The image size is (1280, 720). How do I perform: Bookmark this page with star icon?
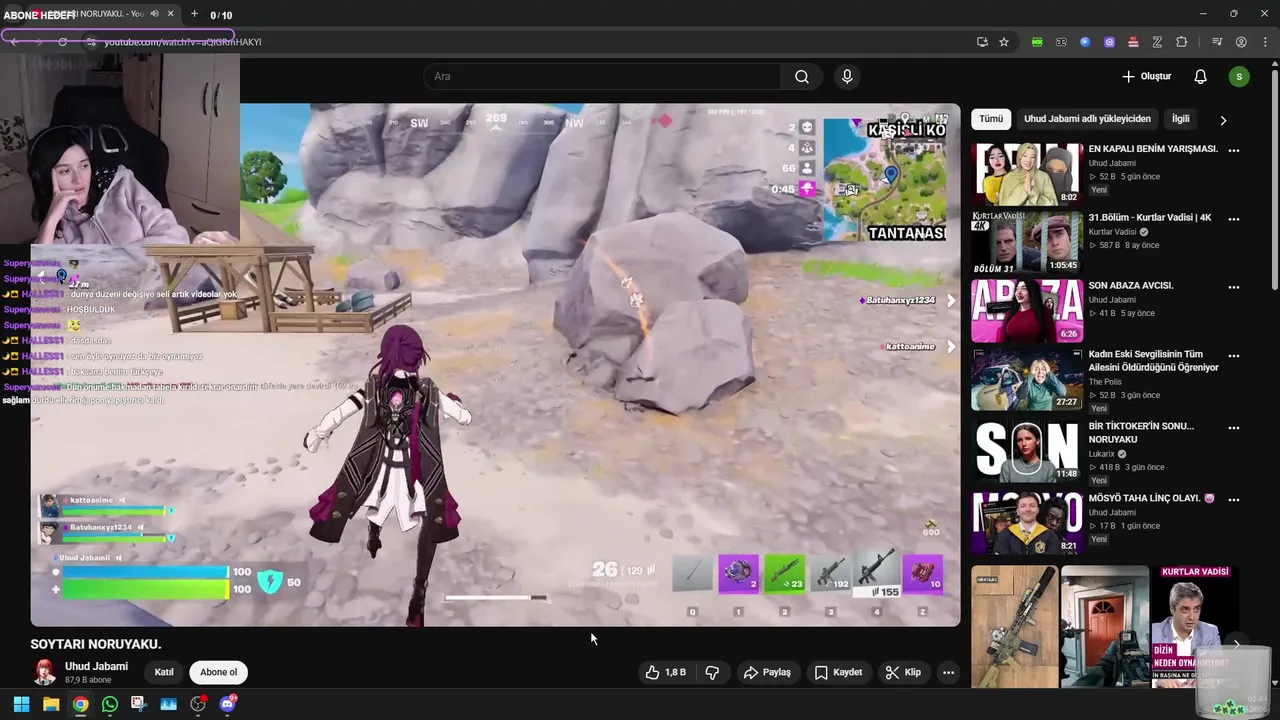[x=1004, y=42]
